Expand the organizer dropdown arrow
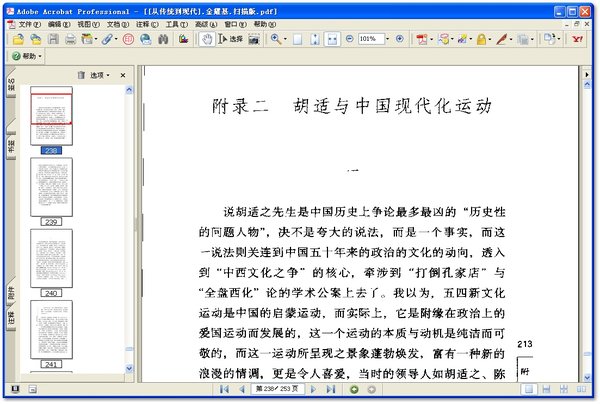This screenshot has width=600, height=404. pyautogui.click(x=96, y=39)
